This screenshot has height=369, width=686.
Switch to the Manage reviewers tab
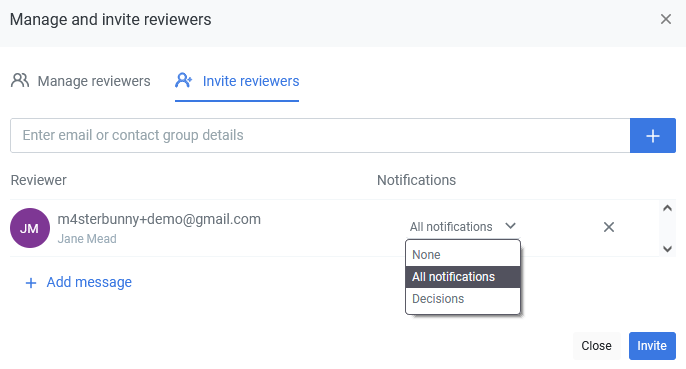point(80,81)
